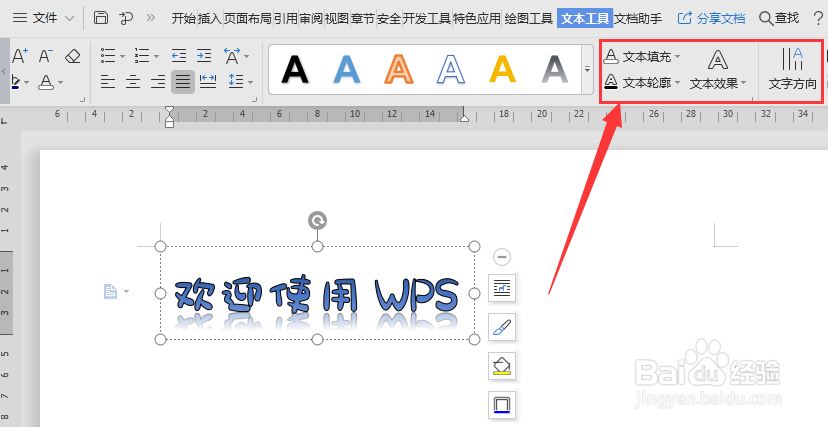Click the 分享文档 link

(x=711, y=18)
